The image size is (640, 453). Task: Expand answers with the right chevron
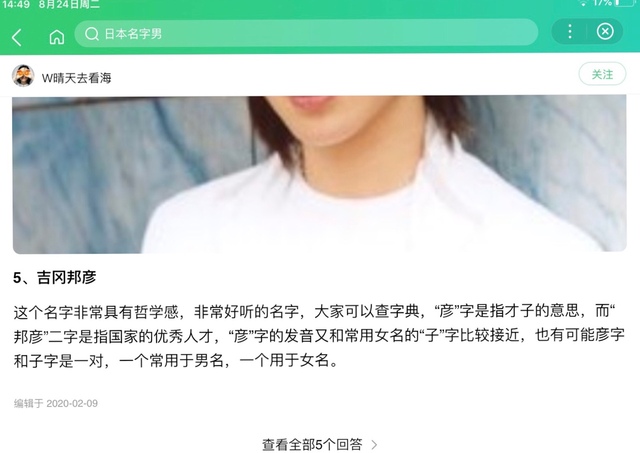(x=374, y=444)
